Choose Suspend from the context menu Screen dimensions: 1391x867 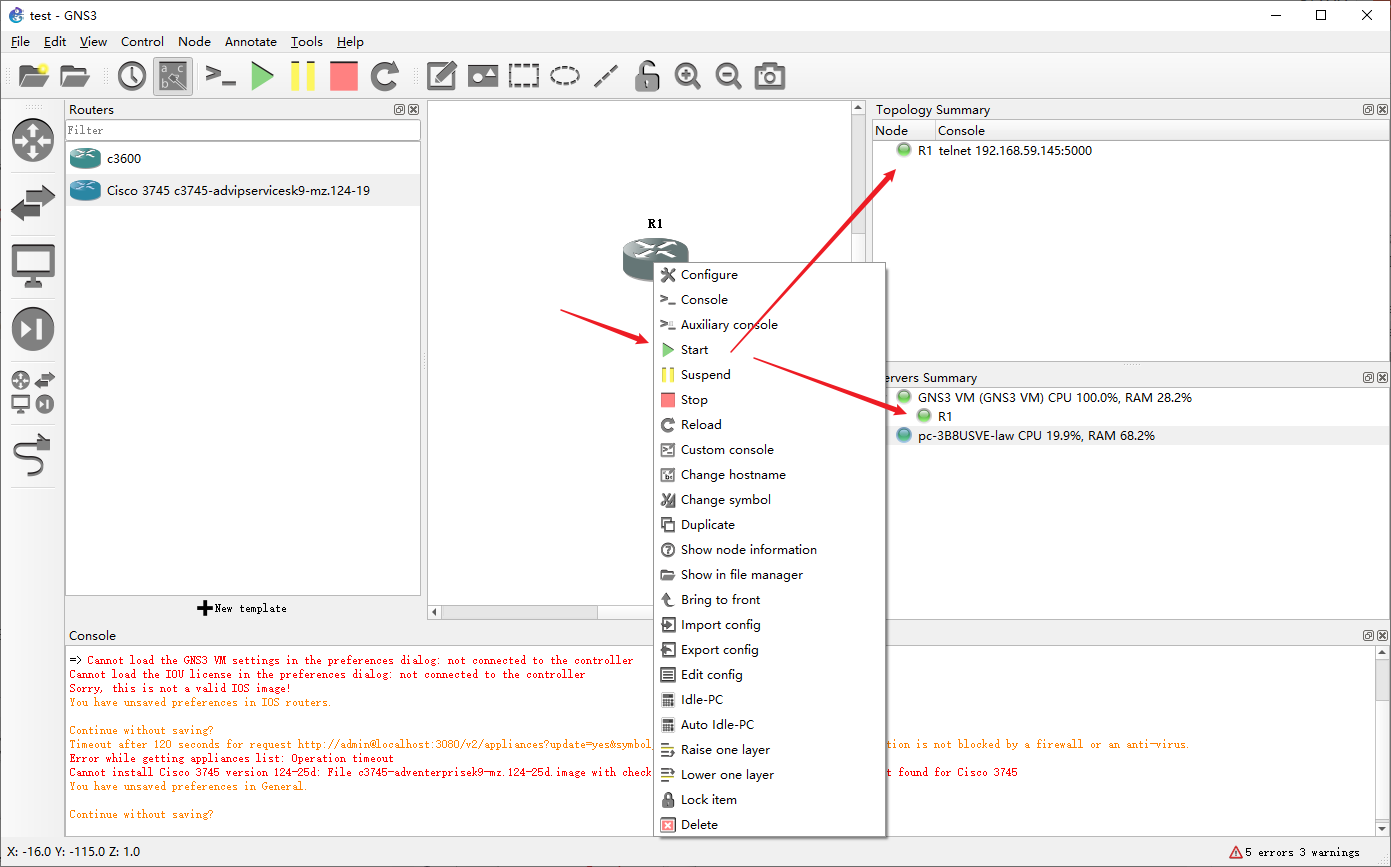[769, 375]
